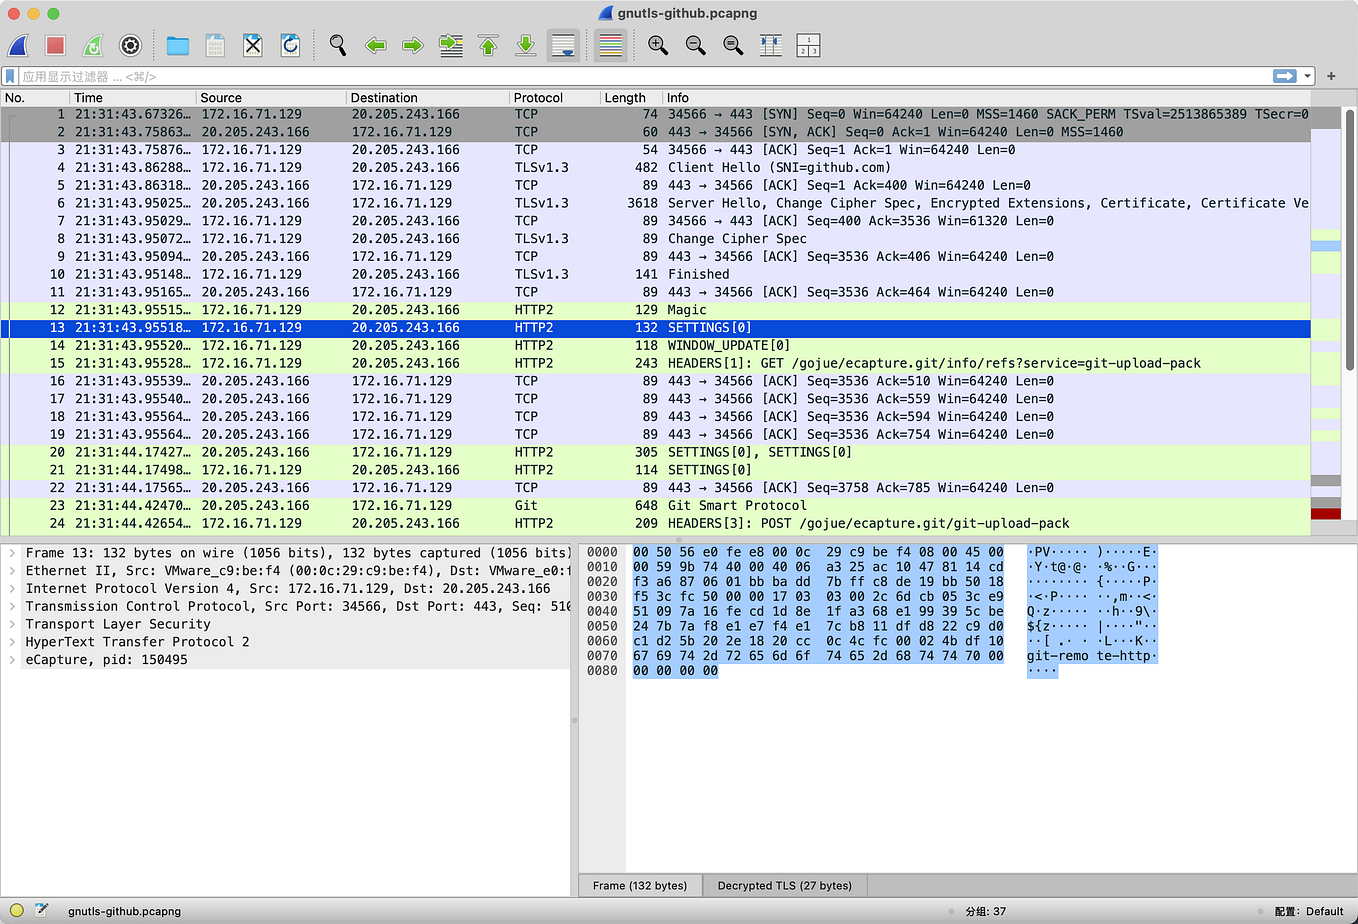The width and height of the screenshot is (1358, 924).
Task: Toggle zoom to normal size
Action: [731, 45]
